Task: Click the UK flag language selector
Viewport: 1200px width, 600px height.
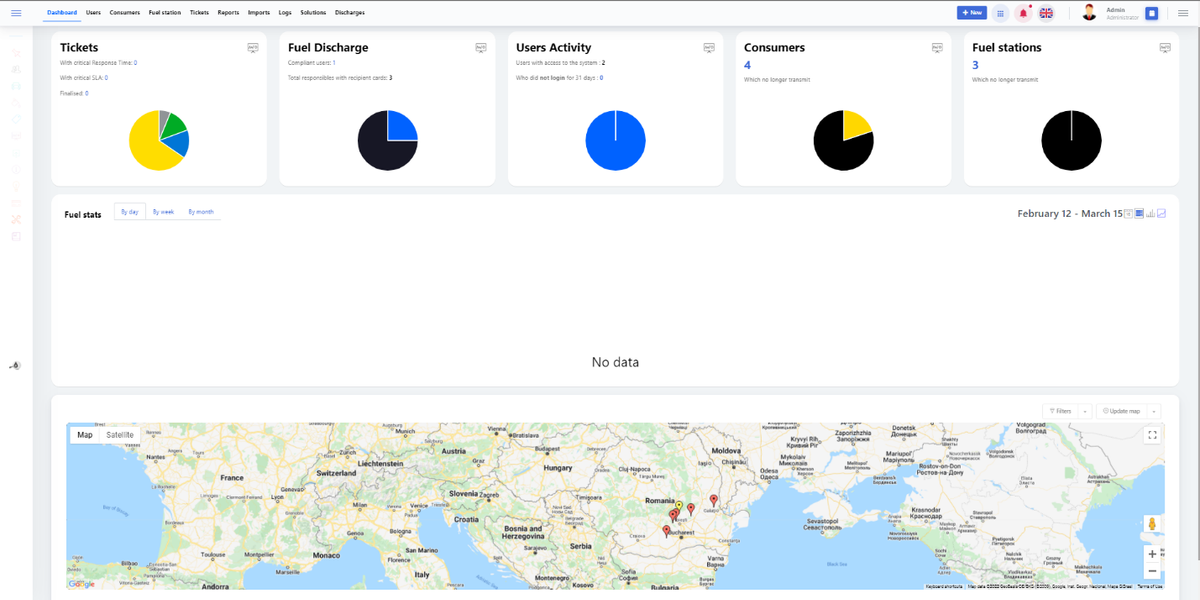Action: (x=1046, y=13)
